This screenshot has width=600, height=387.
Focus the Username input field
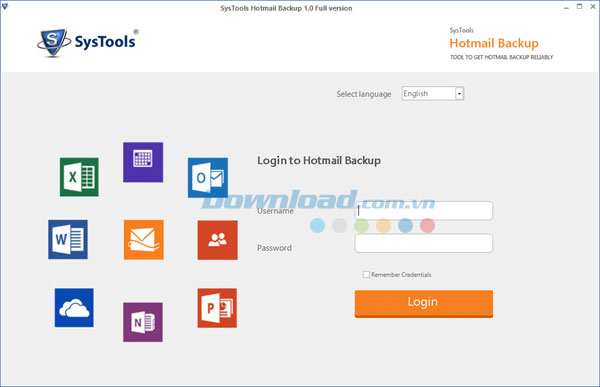424,211
